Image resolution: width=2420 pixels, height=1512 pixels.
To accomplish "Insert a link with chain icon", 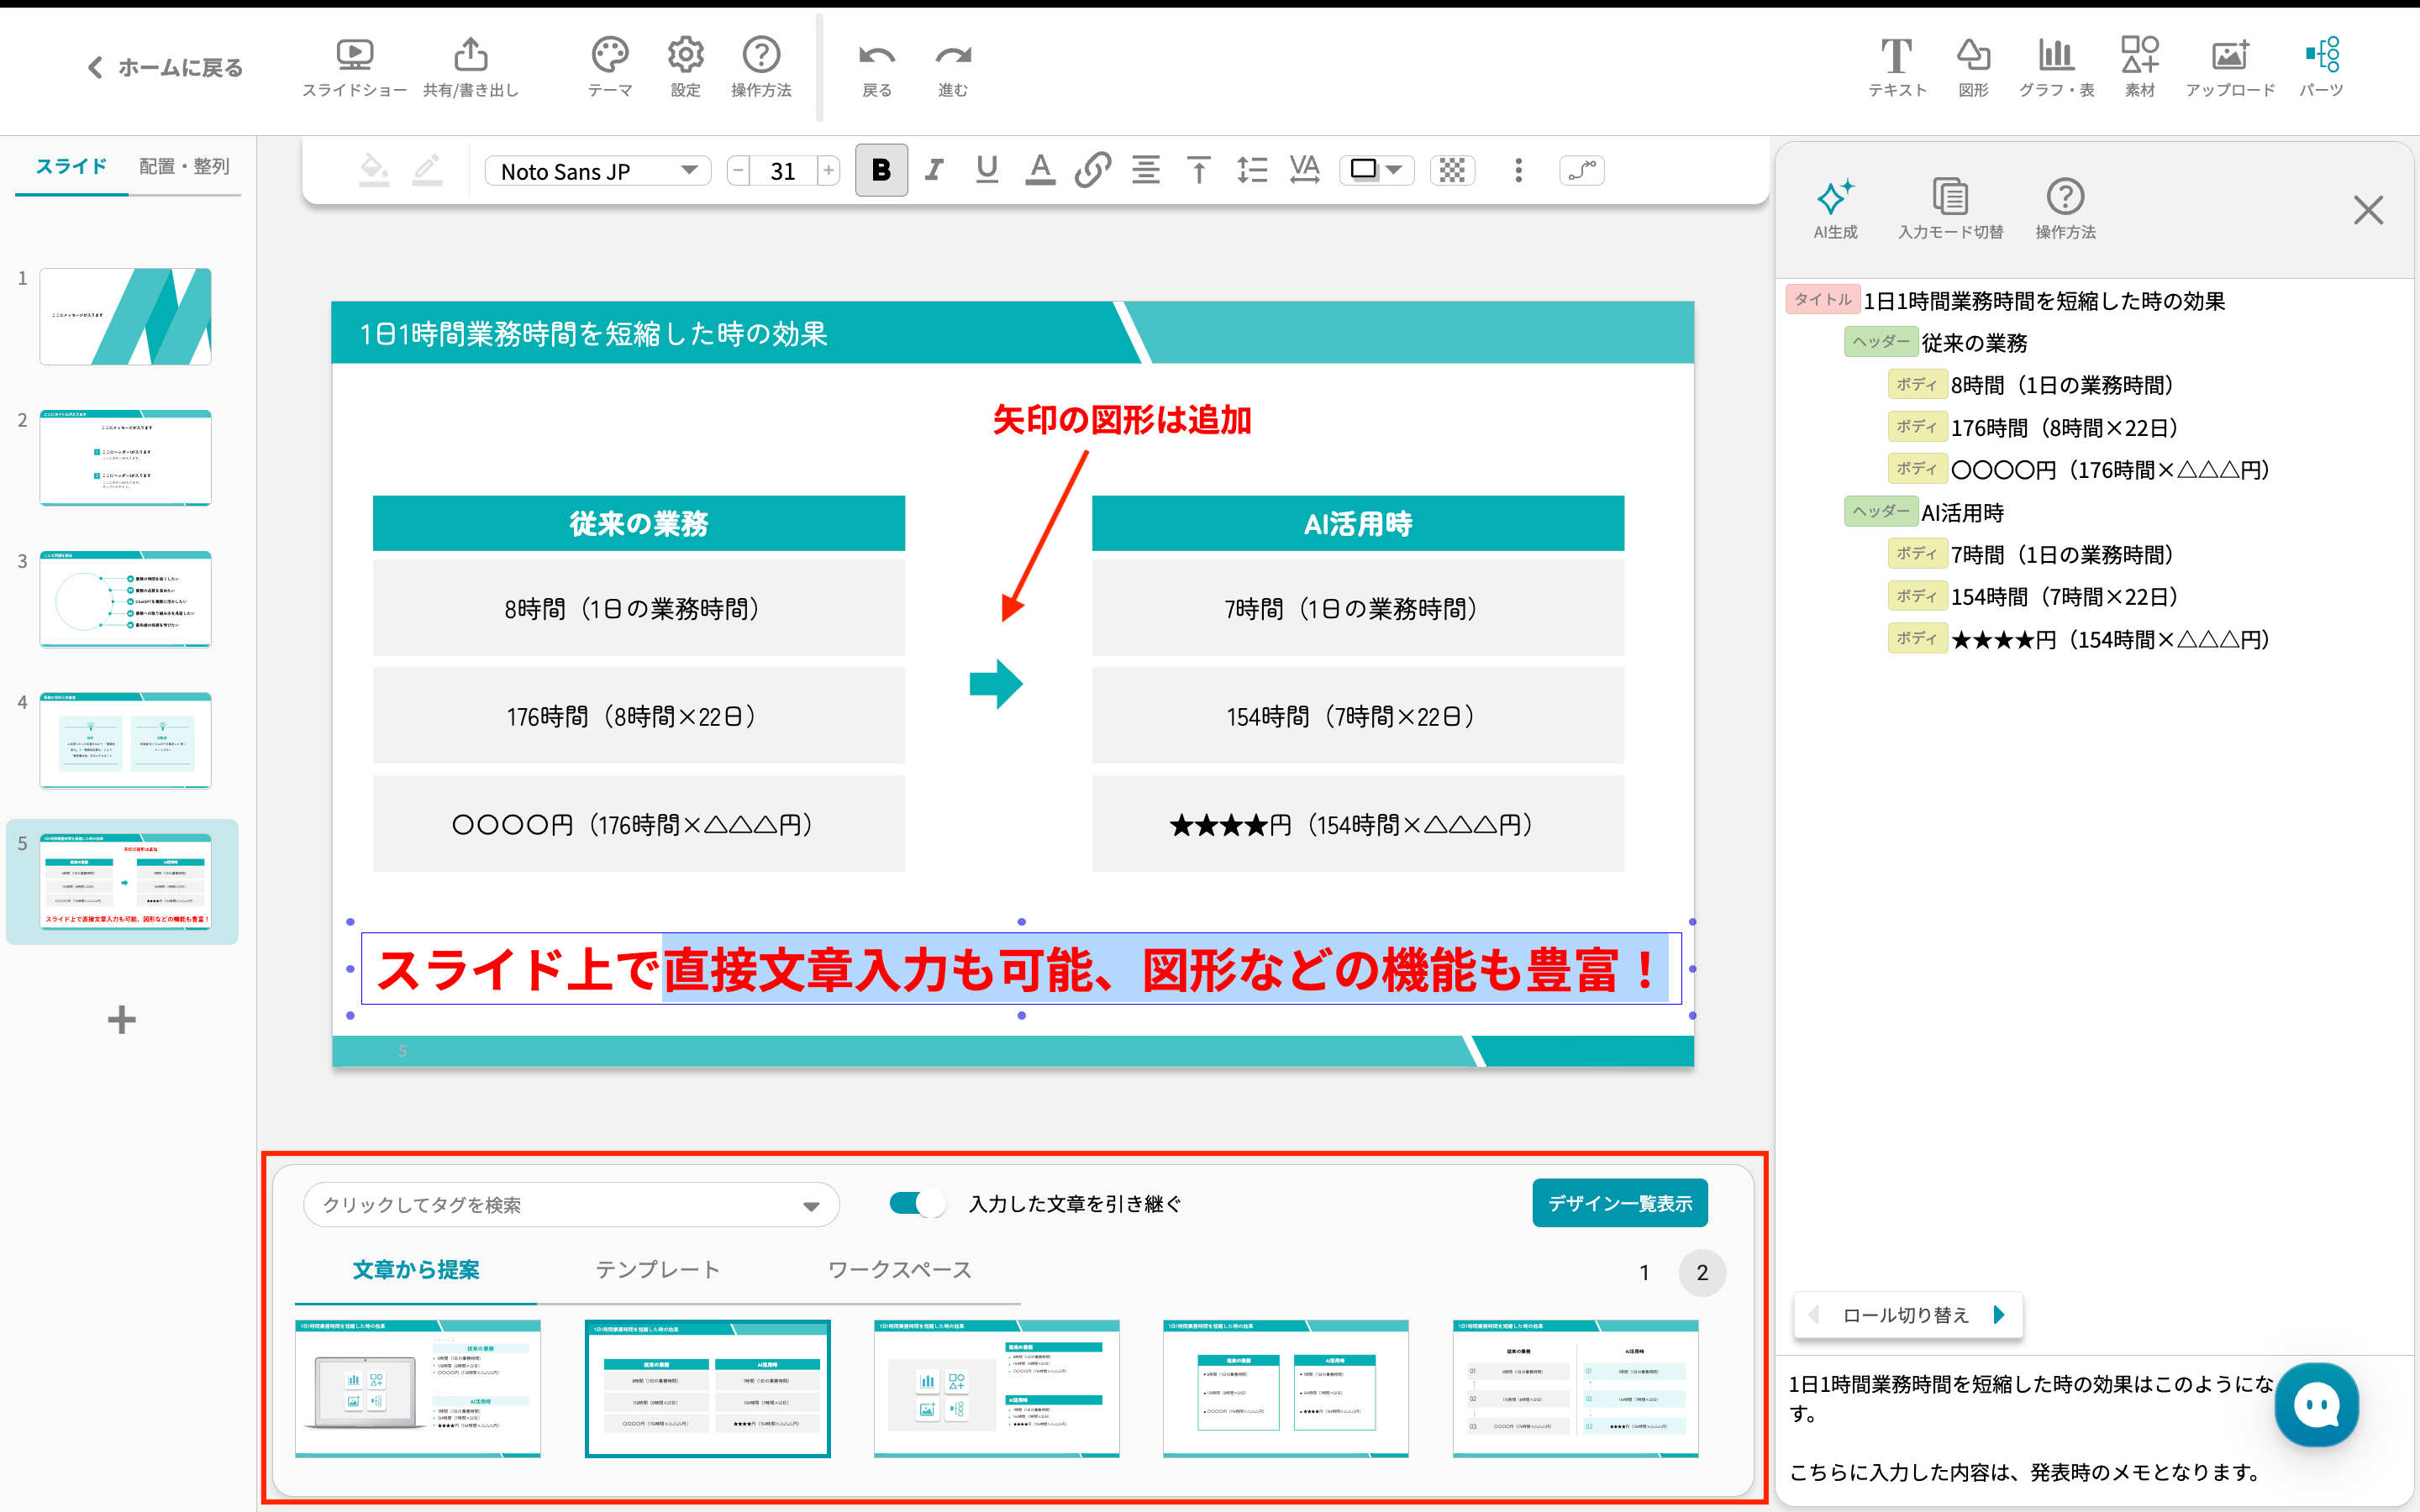I will point(1092,170).
